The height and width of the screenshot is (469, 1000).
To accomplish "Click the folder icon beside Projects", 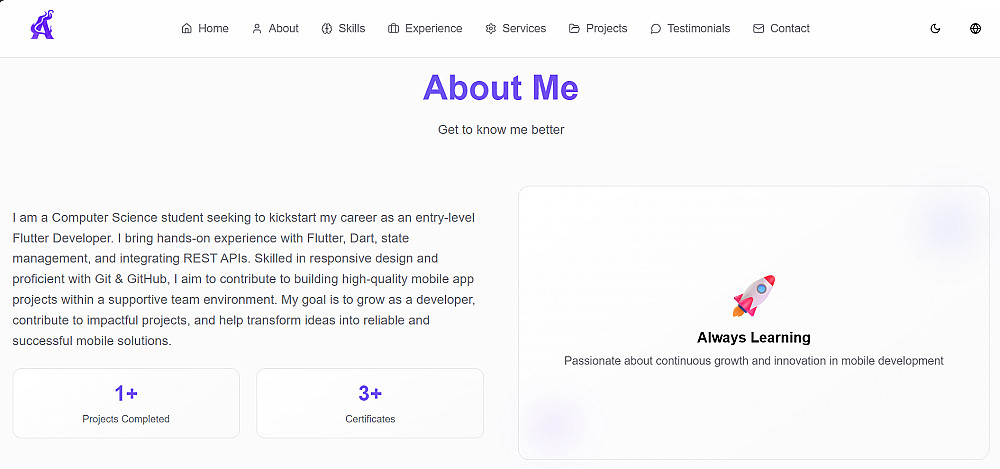I will click(x=574, y=29).
